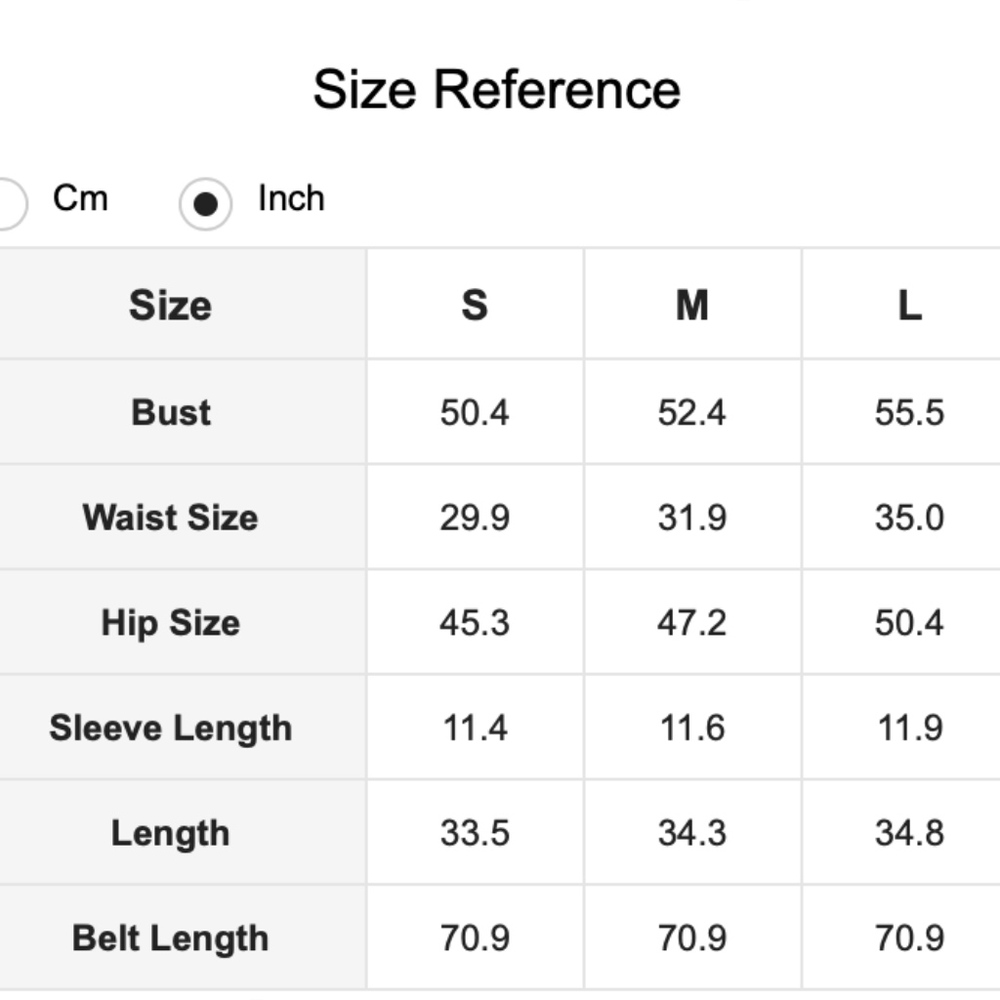This screenshot has width=1000, height=1000.
Task: Click the "Inch" text label
Action: (x=291, y=199)
